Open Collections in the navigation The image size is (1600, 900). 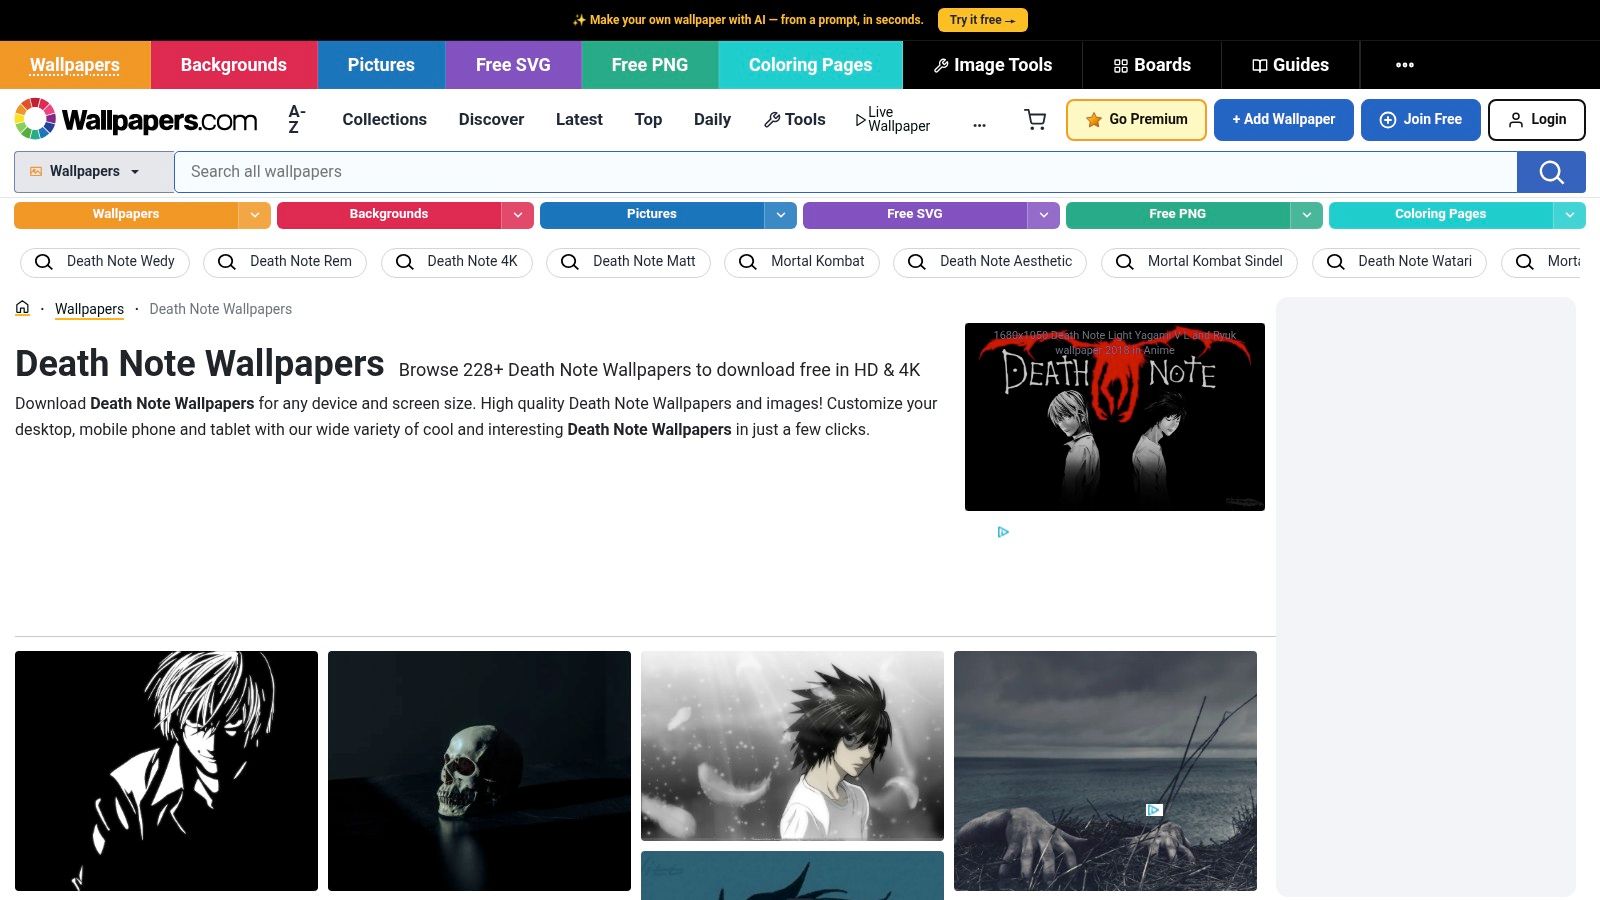(385, 119)
